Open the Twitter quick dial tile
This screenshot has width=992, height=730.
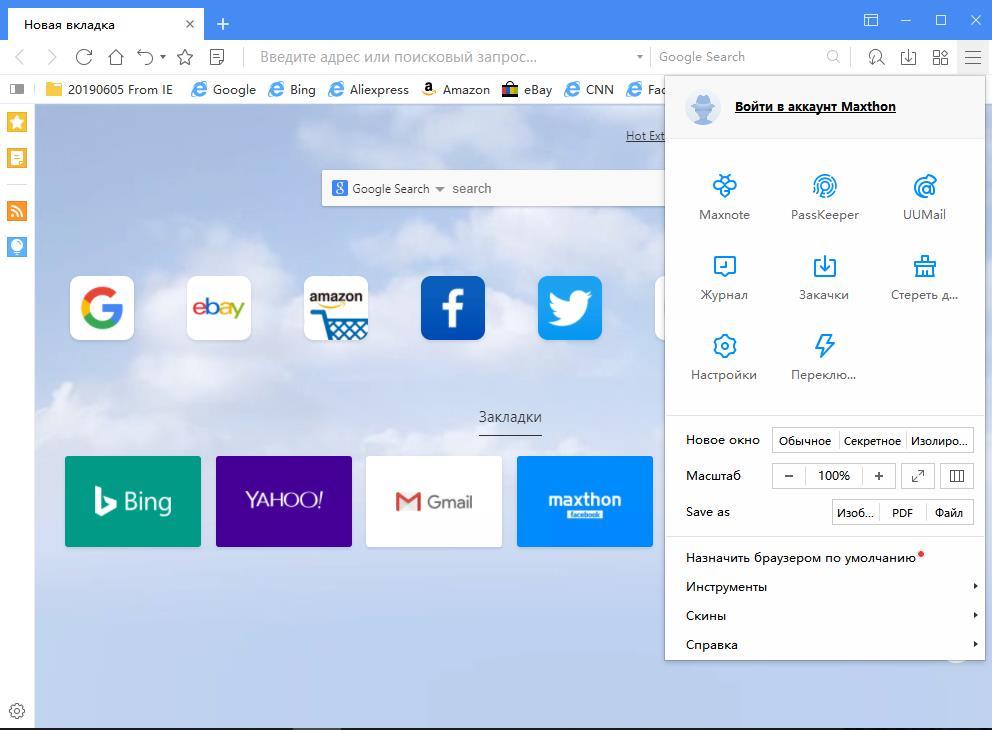[x=570, y=308]
